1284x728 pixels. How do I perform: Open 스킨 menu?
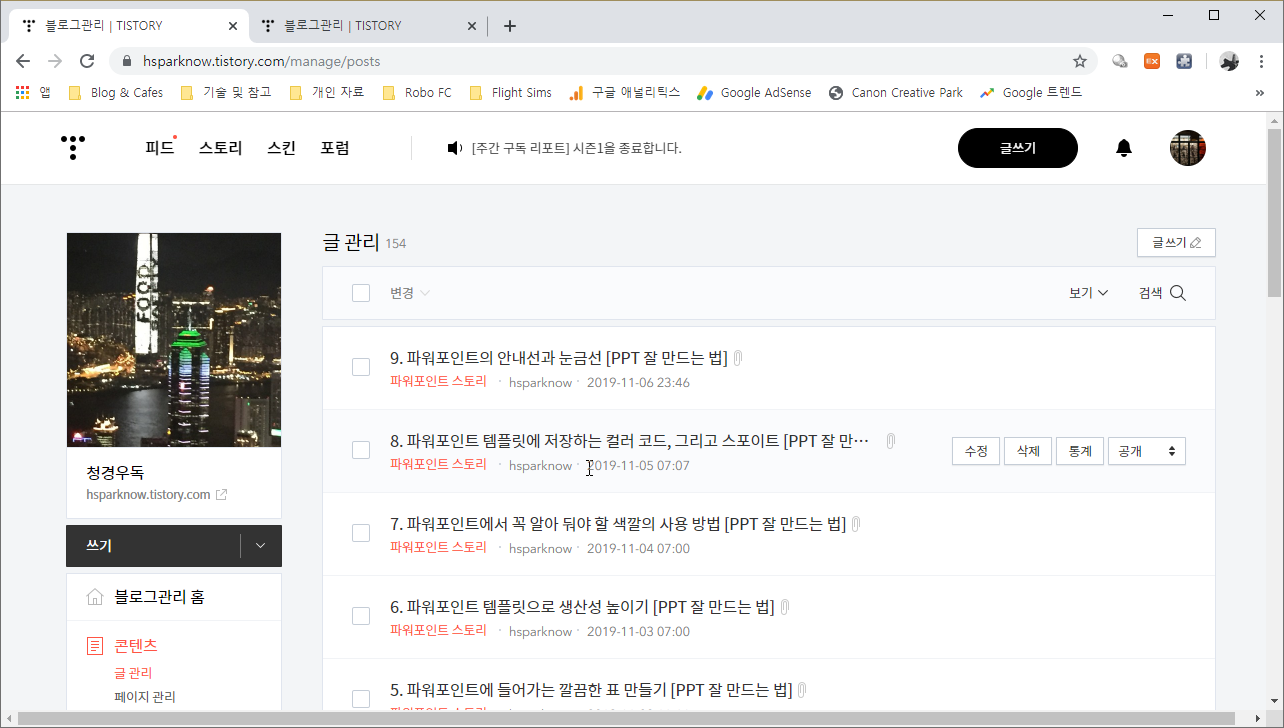tap(281, 148)
